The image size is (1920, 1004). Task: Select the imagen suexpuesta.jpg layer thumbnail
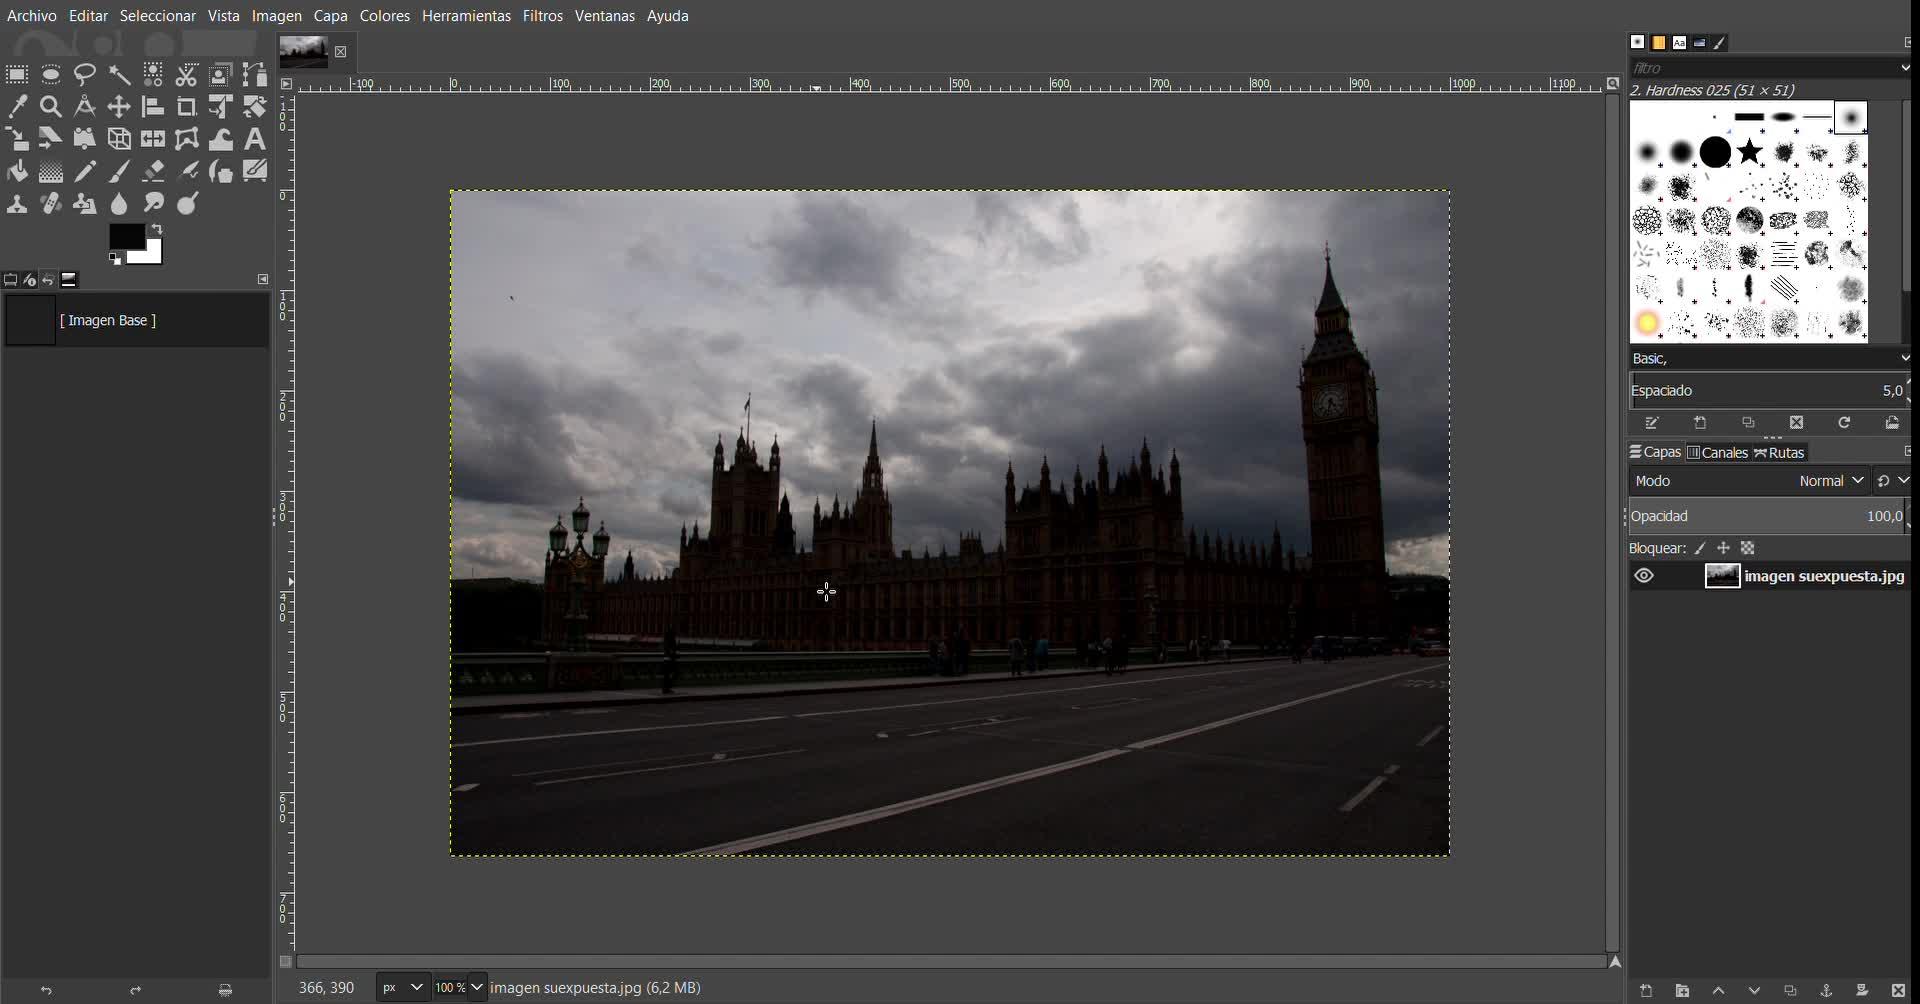(x=1722, y=576)
